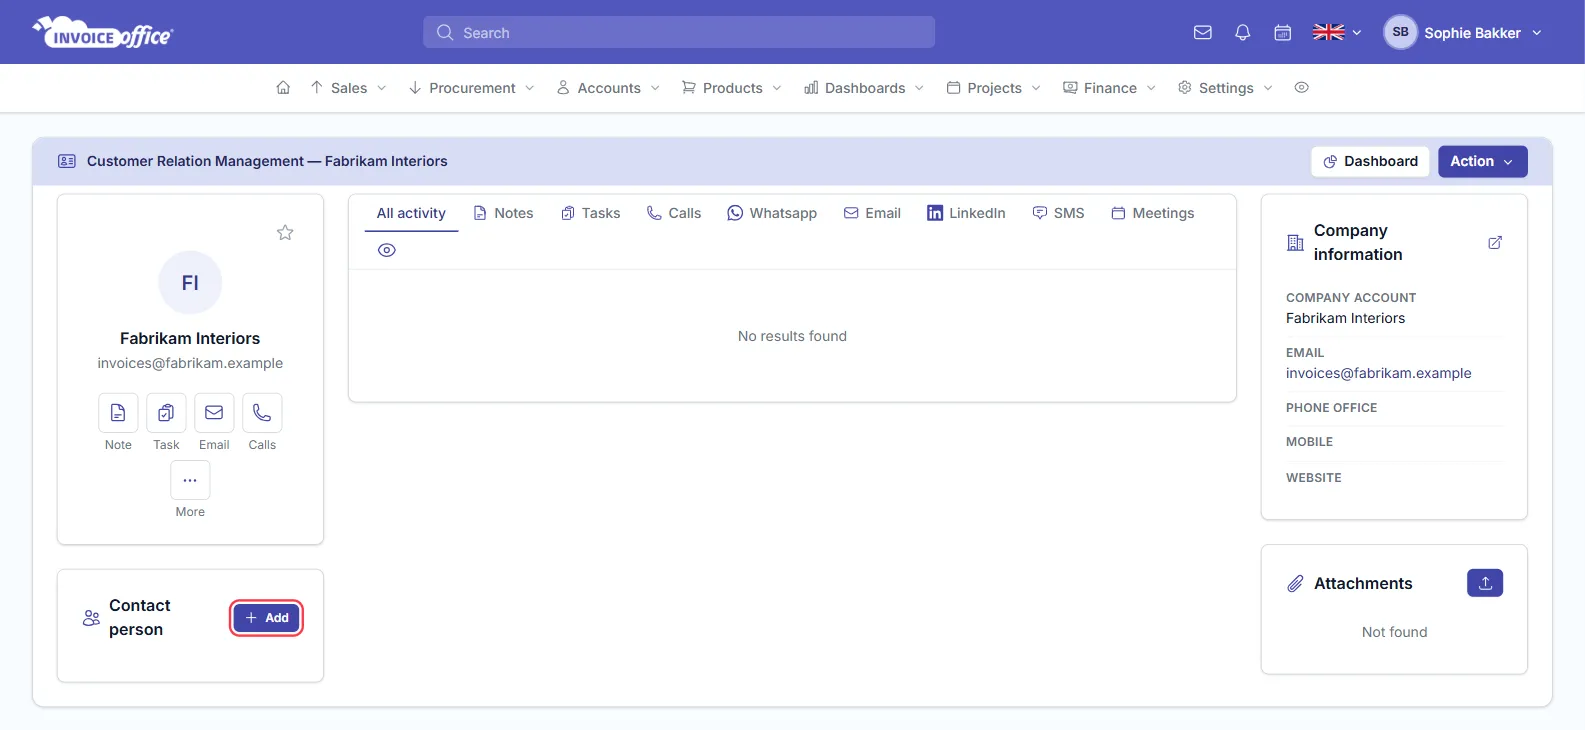
Task: Open the calendar icon in header
Action: pos(1283,32)
